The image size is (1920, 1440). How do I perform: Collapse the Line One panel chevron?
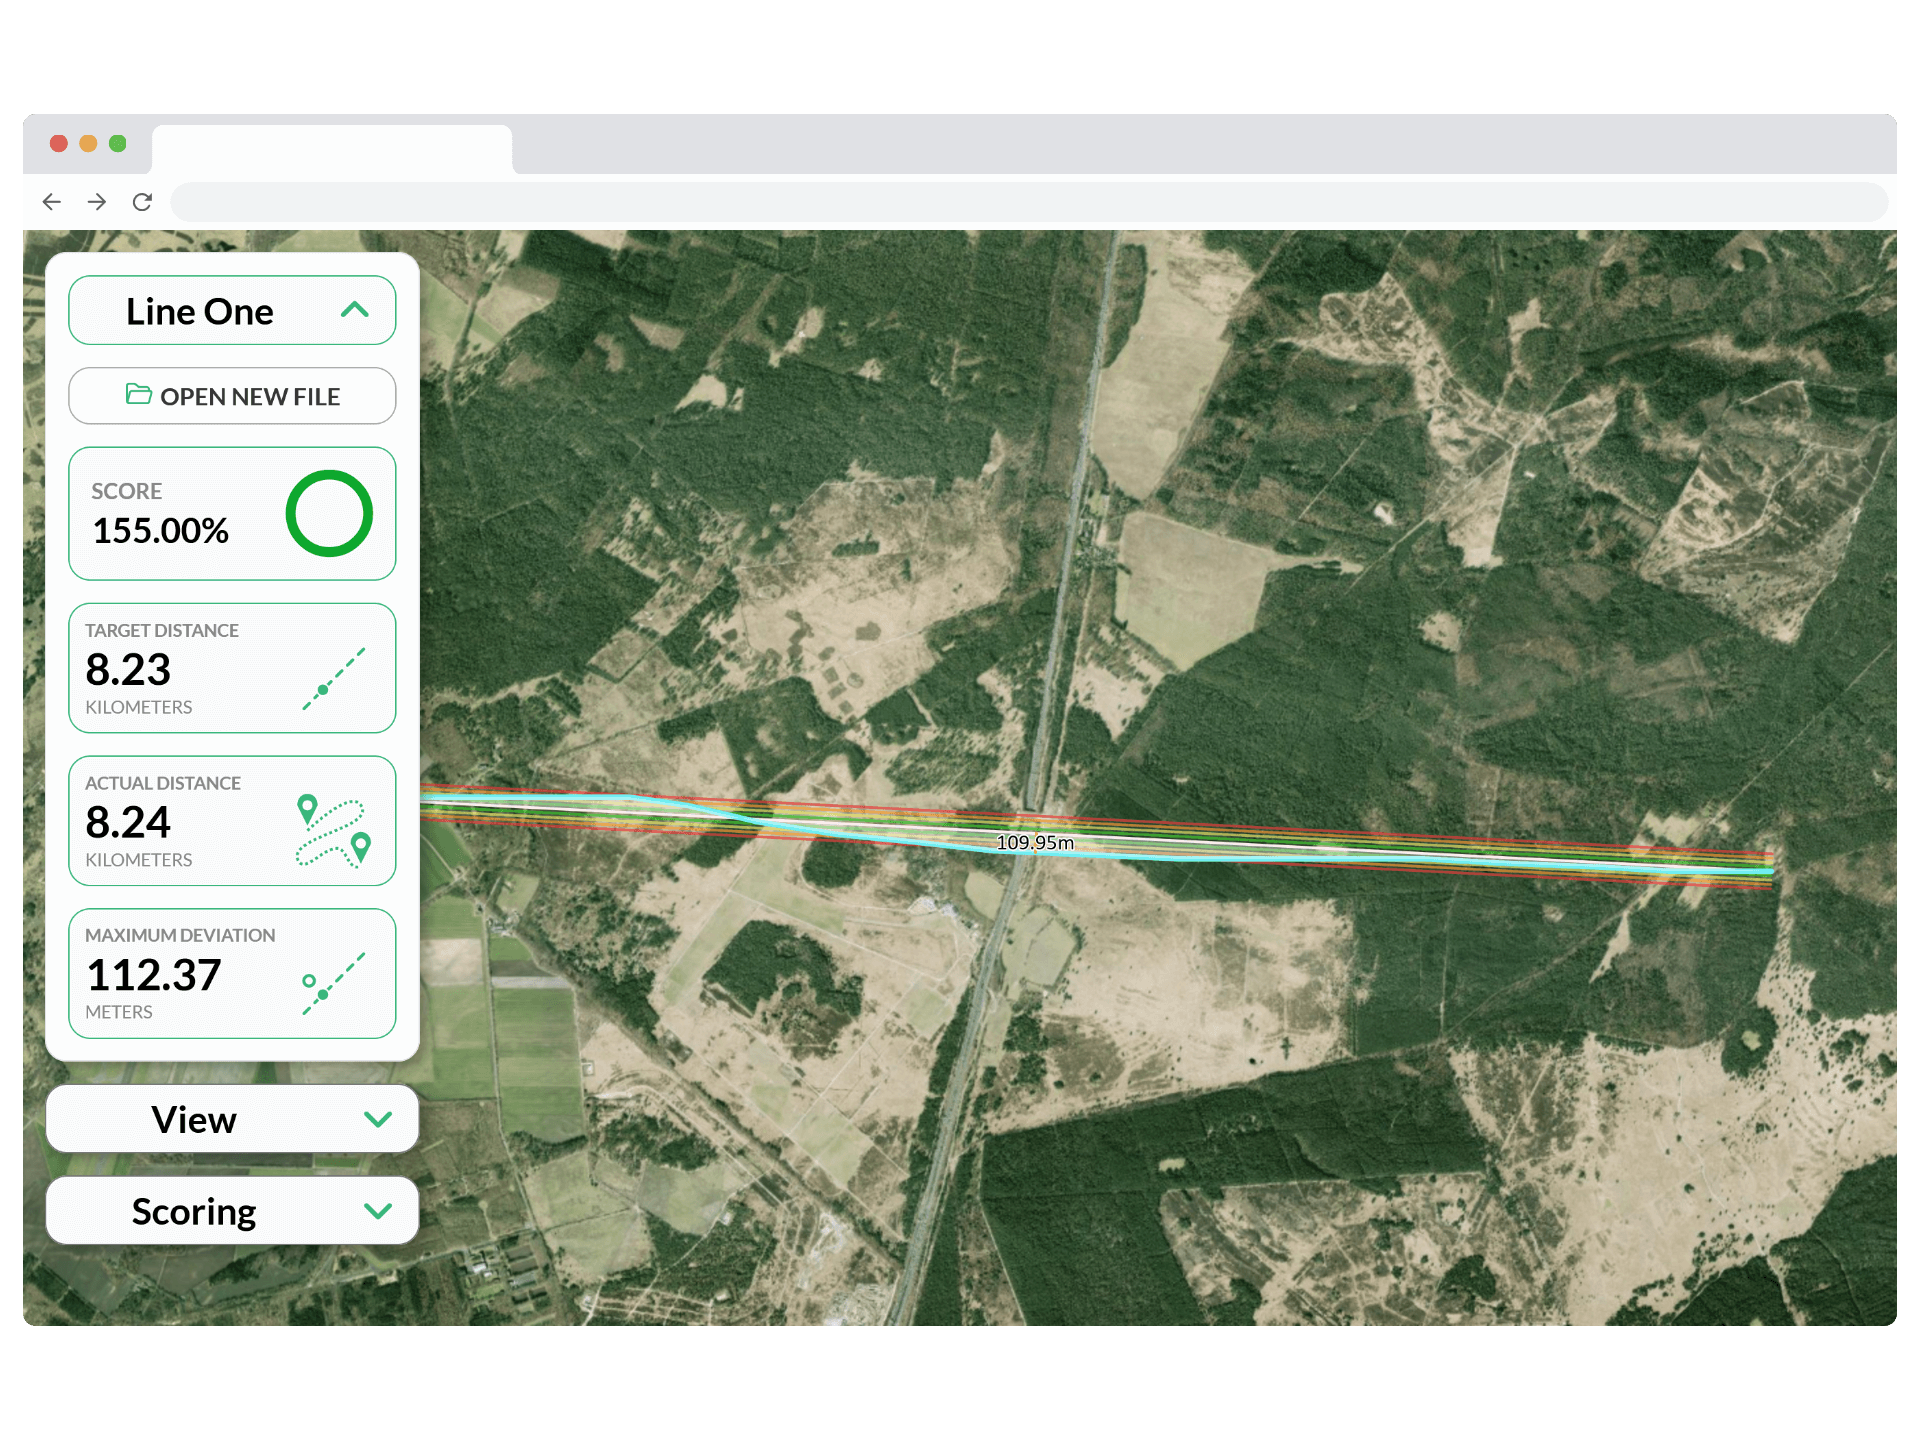355,310
